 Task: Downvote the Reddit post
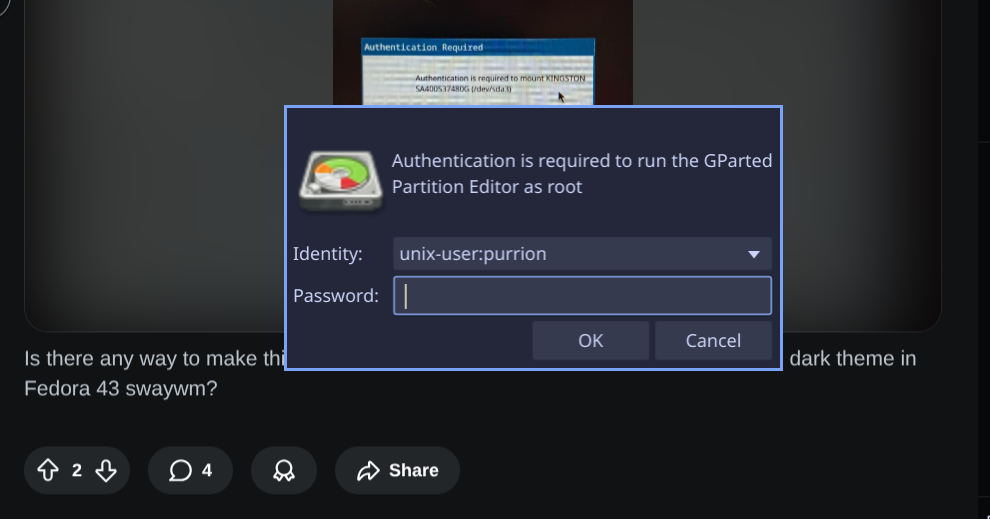tap(106, 470)
